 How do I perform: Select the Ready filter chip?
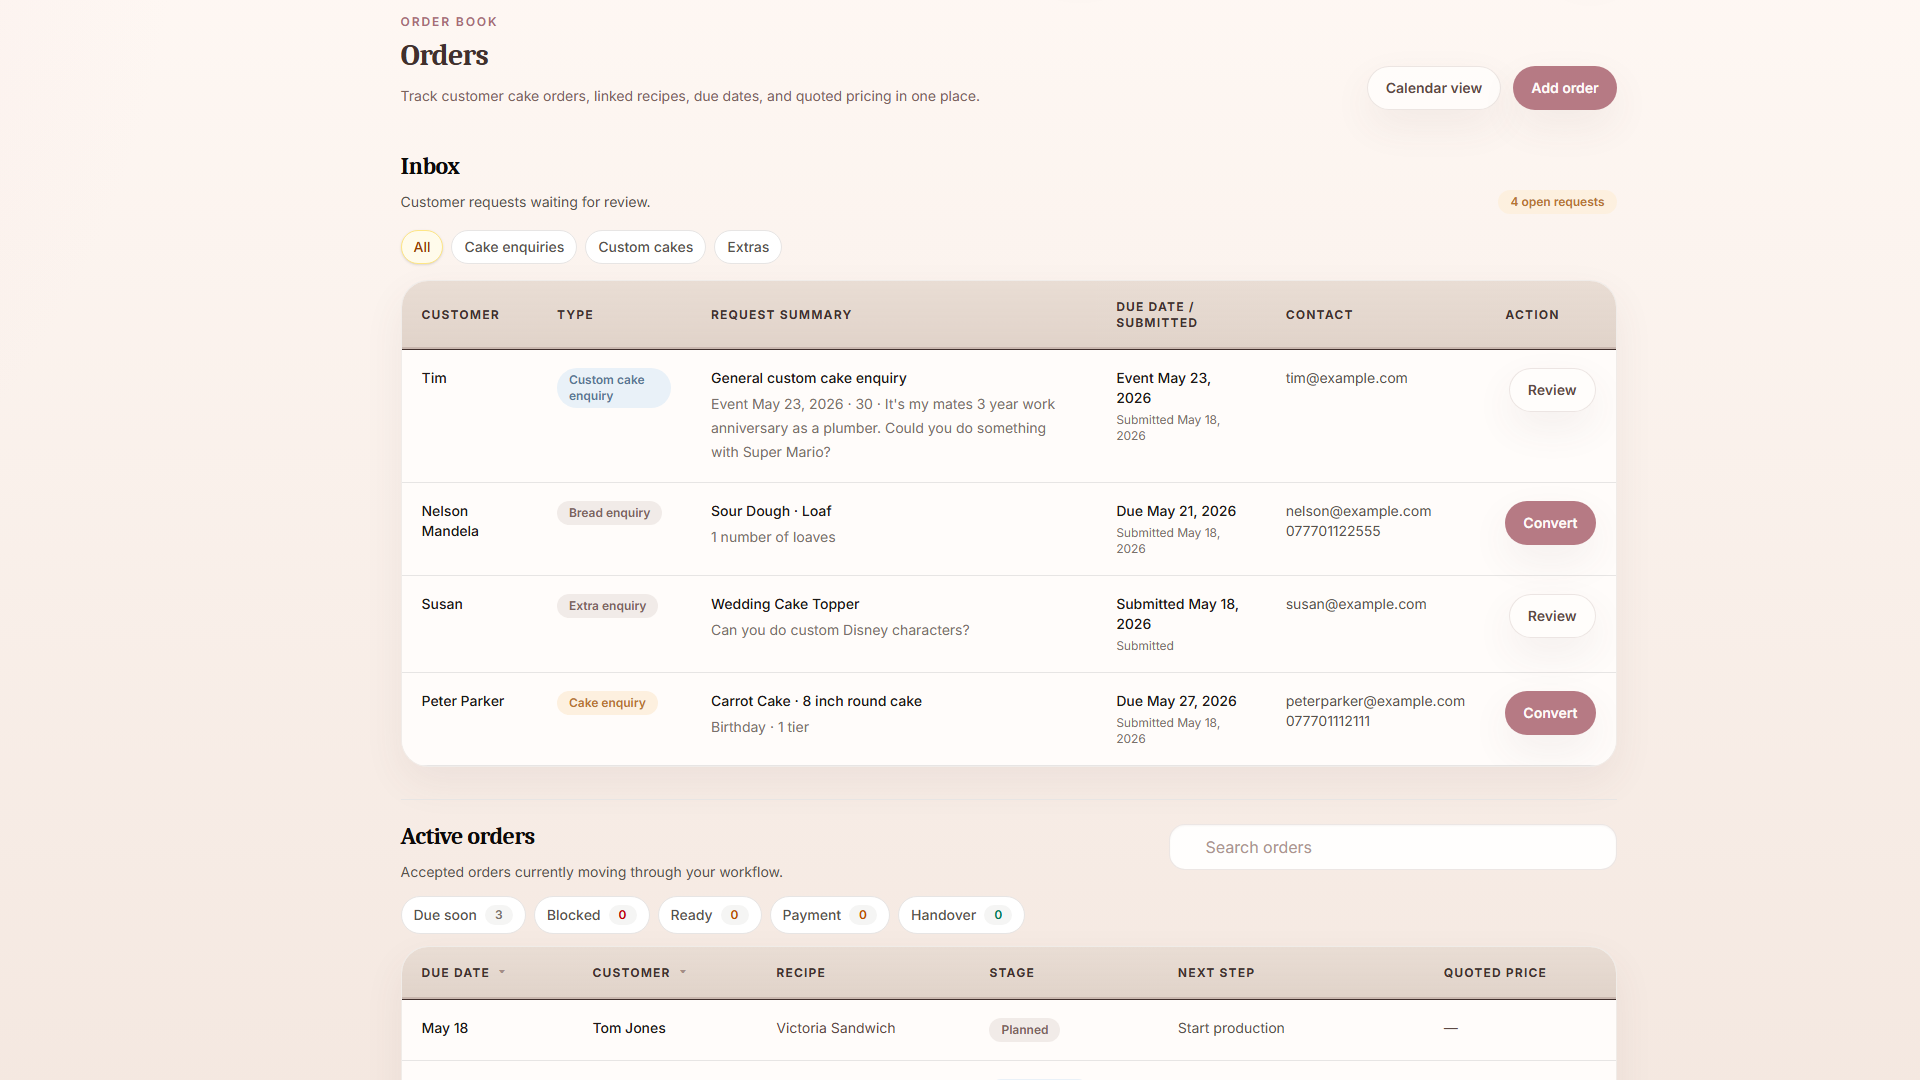709,915
